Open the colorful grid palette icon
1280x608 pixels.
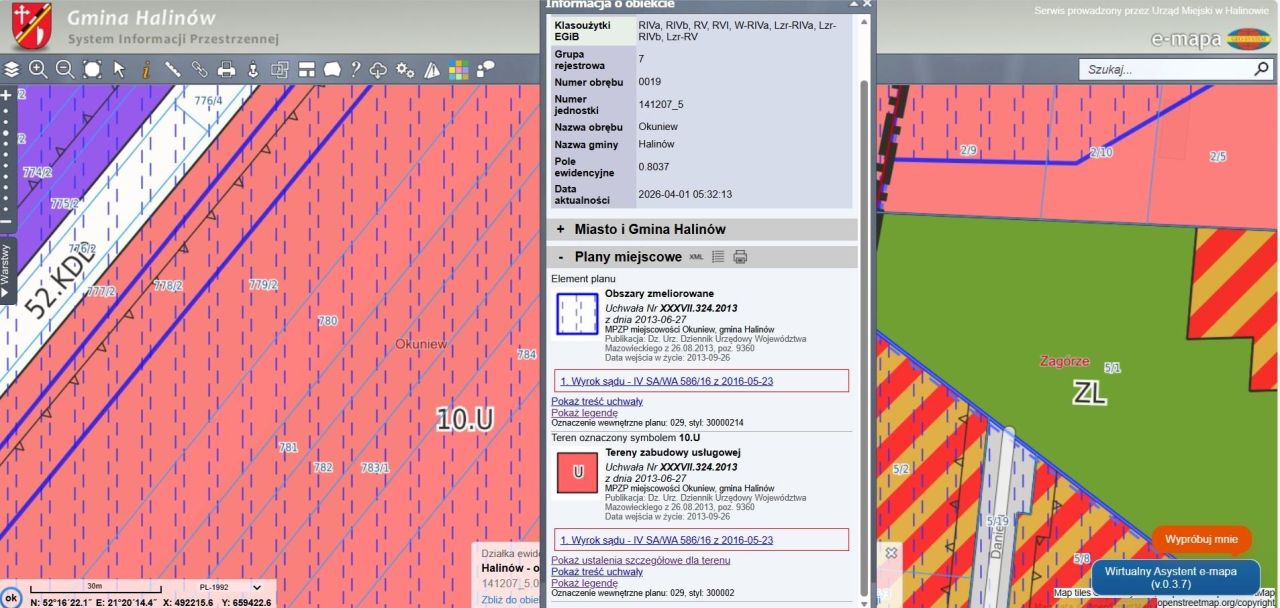458,69
